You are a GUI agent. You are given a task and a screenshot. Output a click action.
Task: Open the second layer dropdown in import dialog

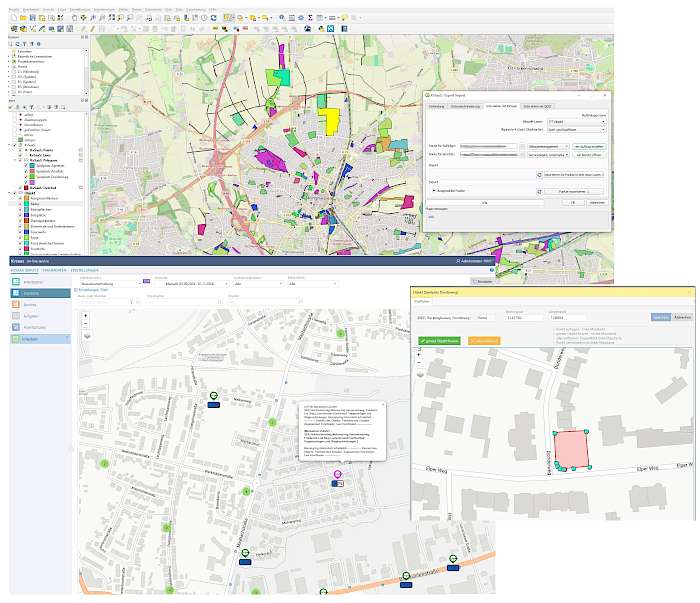577,129
